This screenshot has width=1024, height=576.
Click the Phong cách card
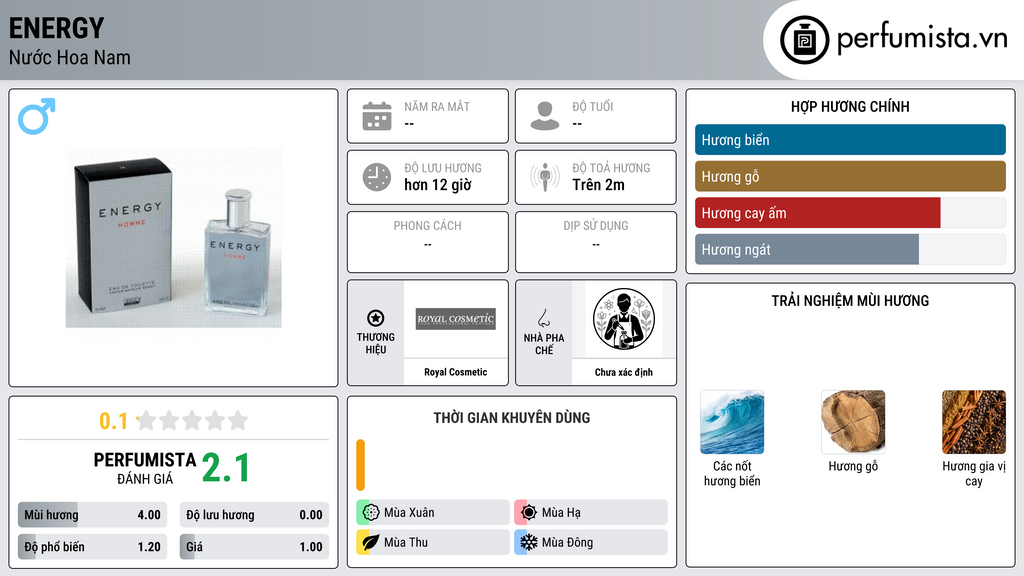pyautogui.click(x=428, y=242)
